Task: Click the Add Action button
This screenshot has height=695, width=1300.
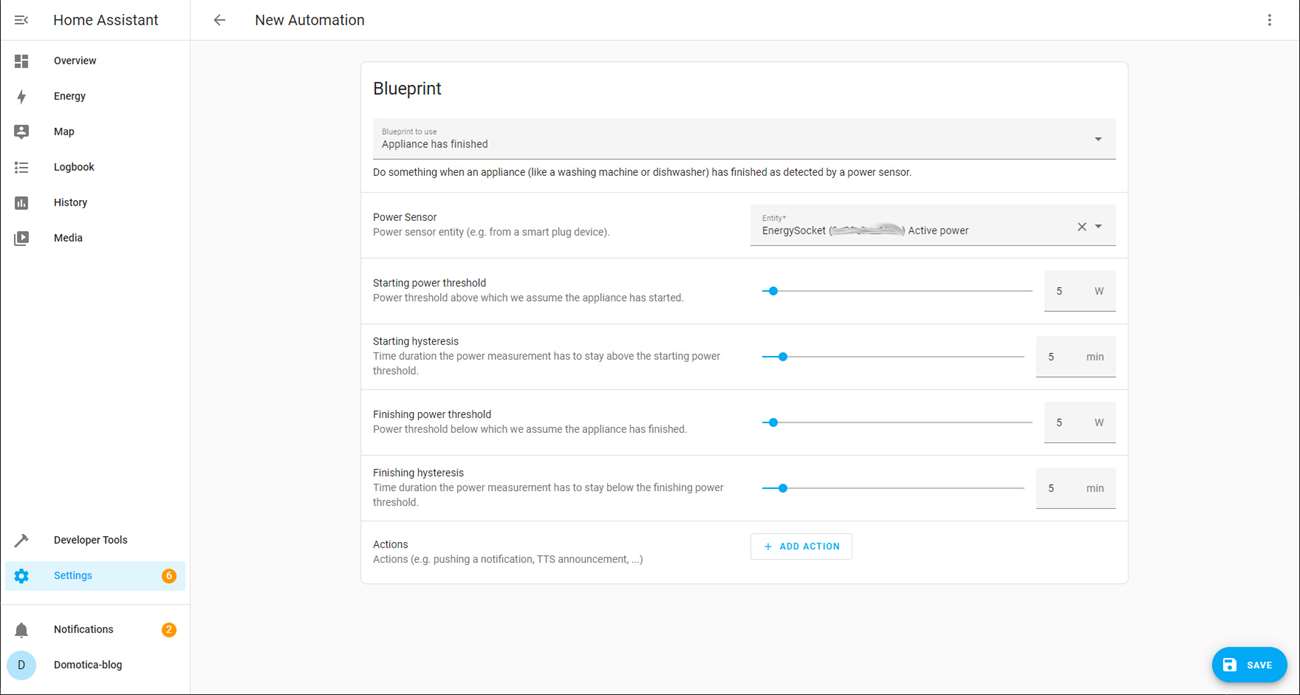Action: point(801,547)
